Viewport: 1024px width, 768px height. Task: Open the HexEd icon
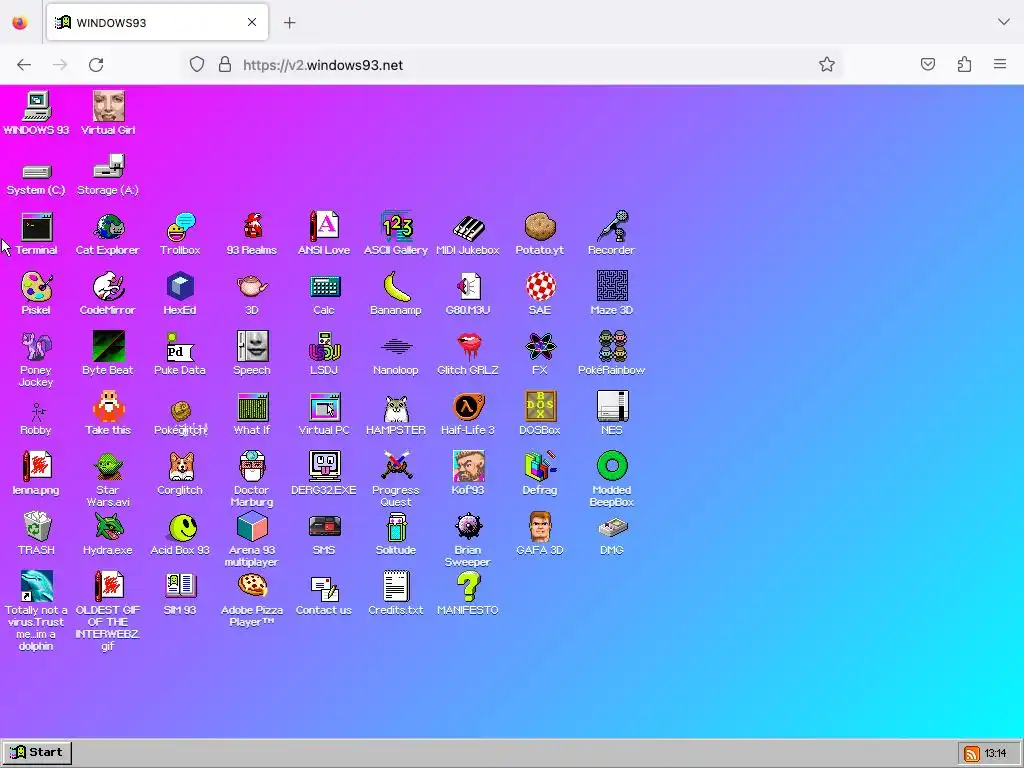180,288
